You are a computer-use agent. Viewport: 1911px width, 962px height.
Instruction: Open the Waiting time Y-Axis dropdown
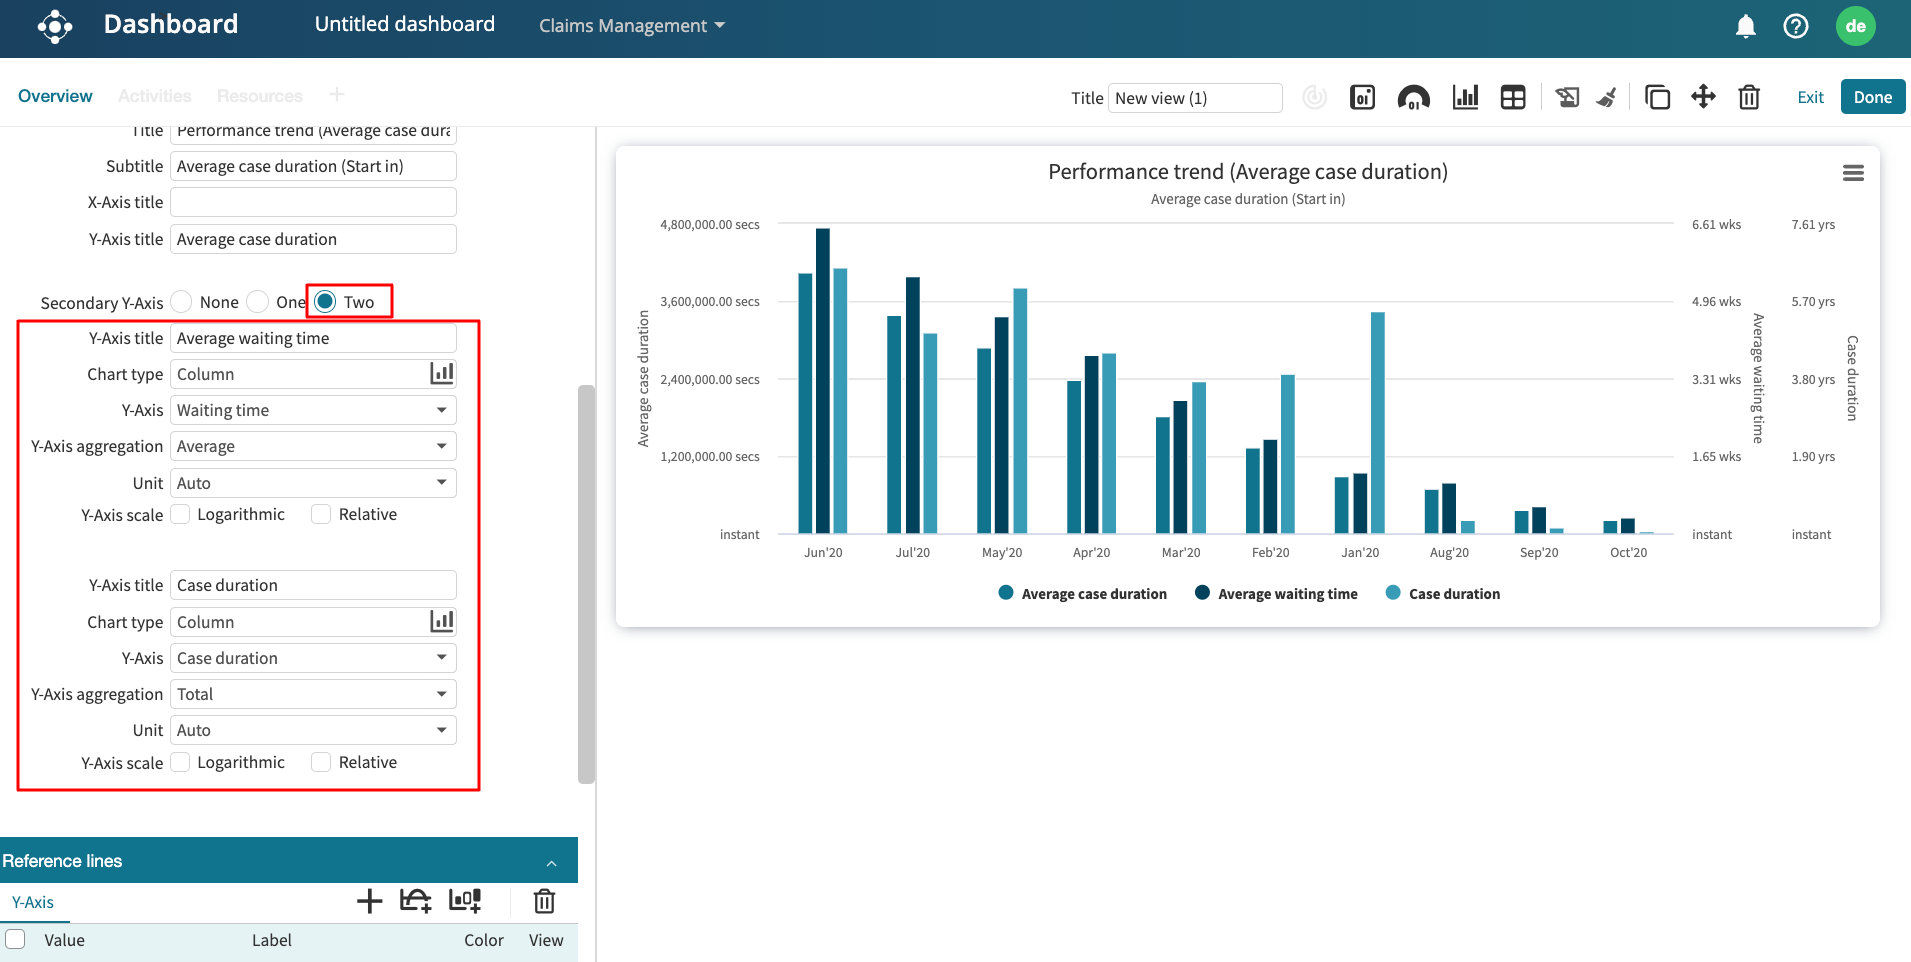tap(312, 410)
